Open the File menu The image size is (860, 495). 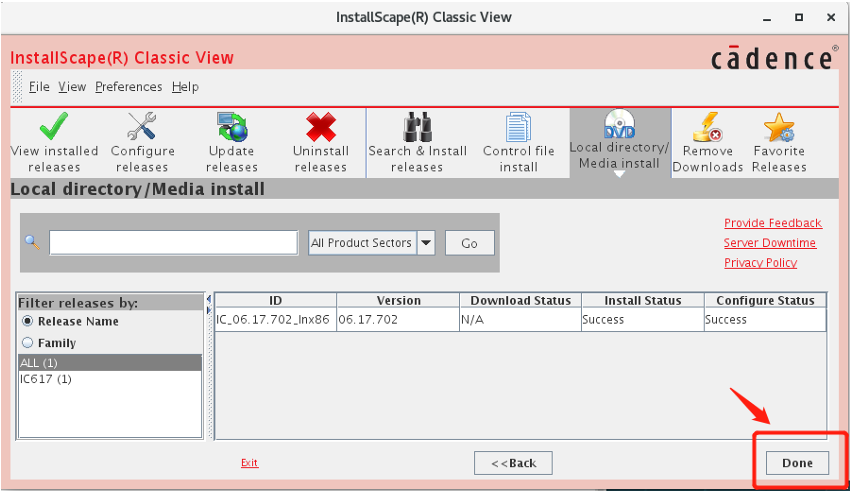pyautogui.click(x=39, y=87)
